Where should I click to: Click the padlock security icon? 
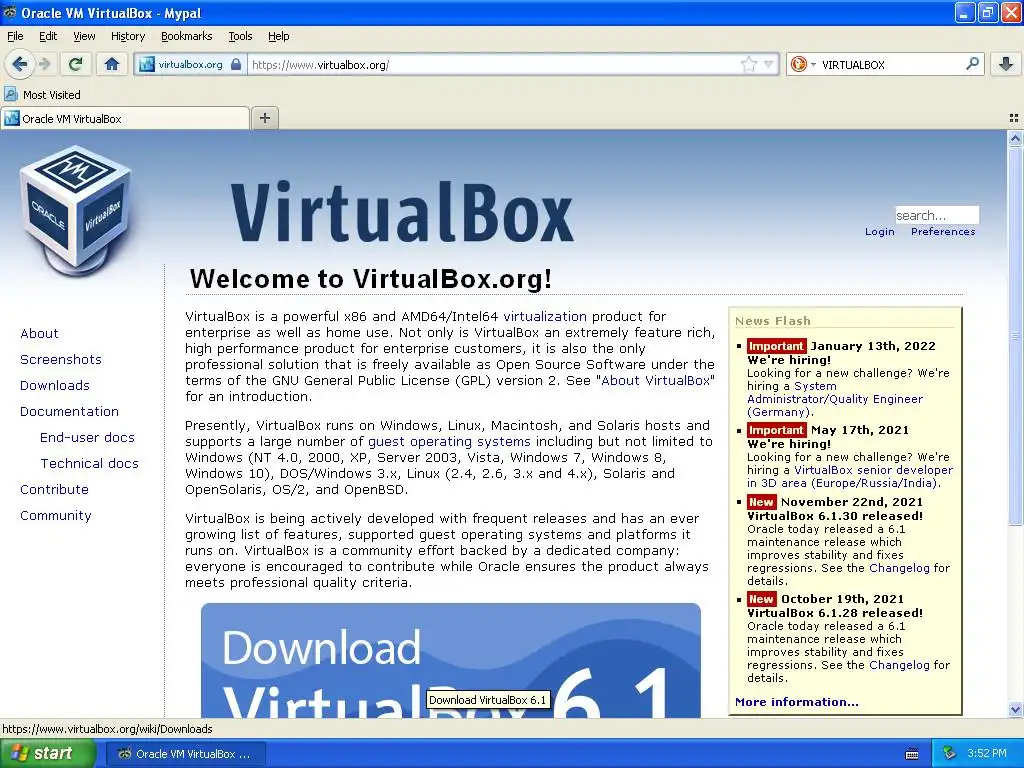tap(236, 65)
